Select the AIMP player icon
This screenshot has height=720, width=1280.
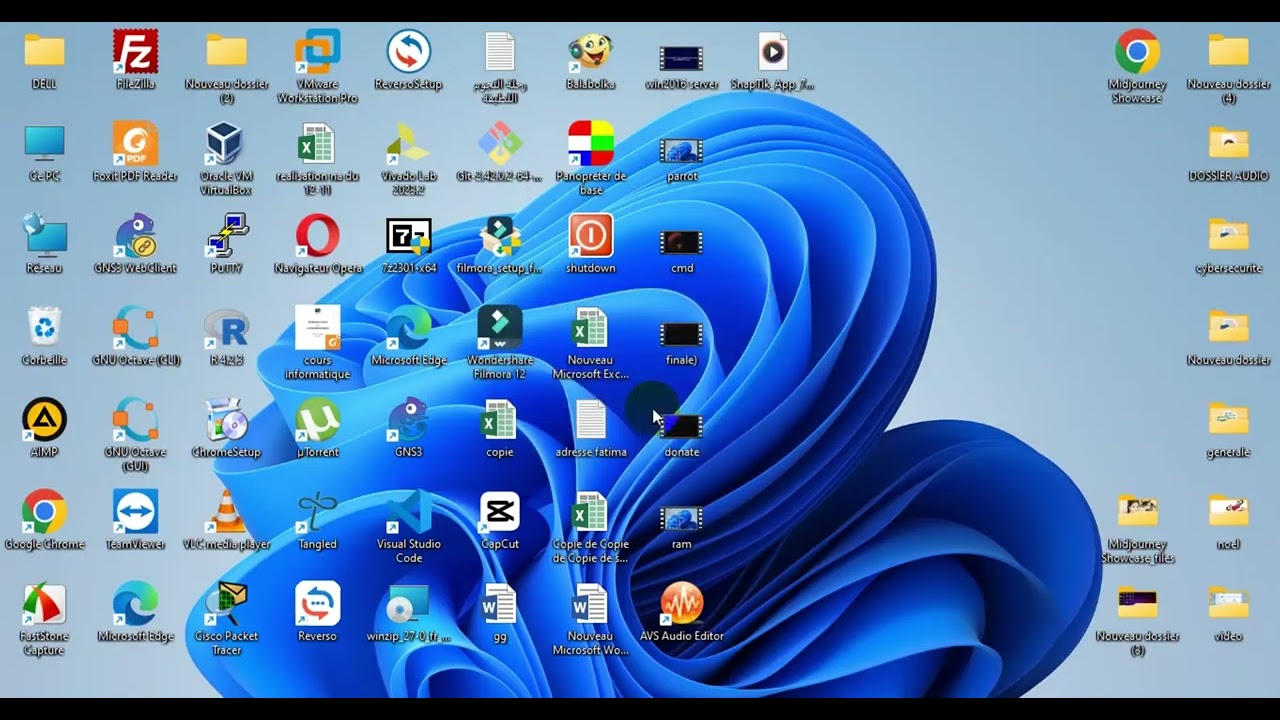(44, 420)
